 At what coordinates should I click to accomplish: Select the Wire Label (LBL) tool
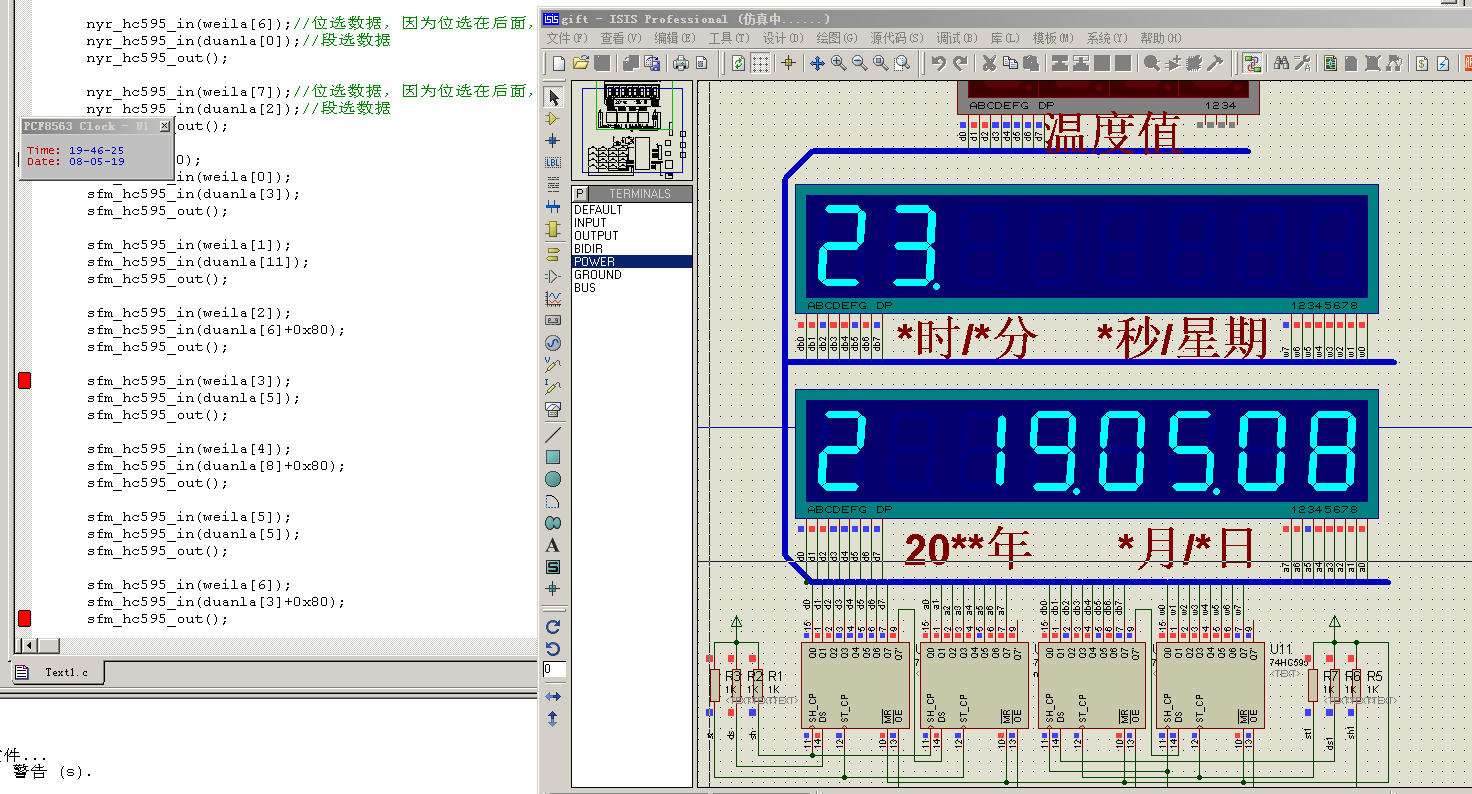point(553,162)
